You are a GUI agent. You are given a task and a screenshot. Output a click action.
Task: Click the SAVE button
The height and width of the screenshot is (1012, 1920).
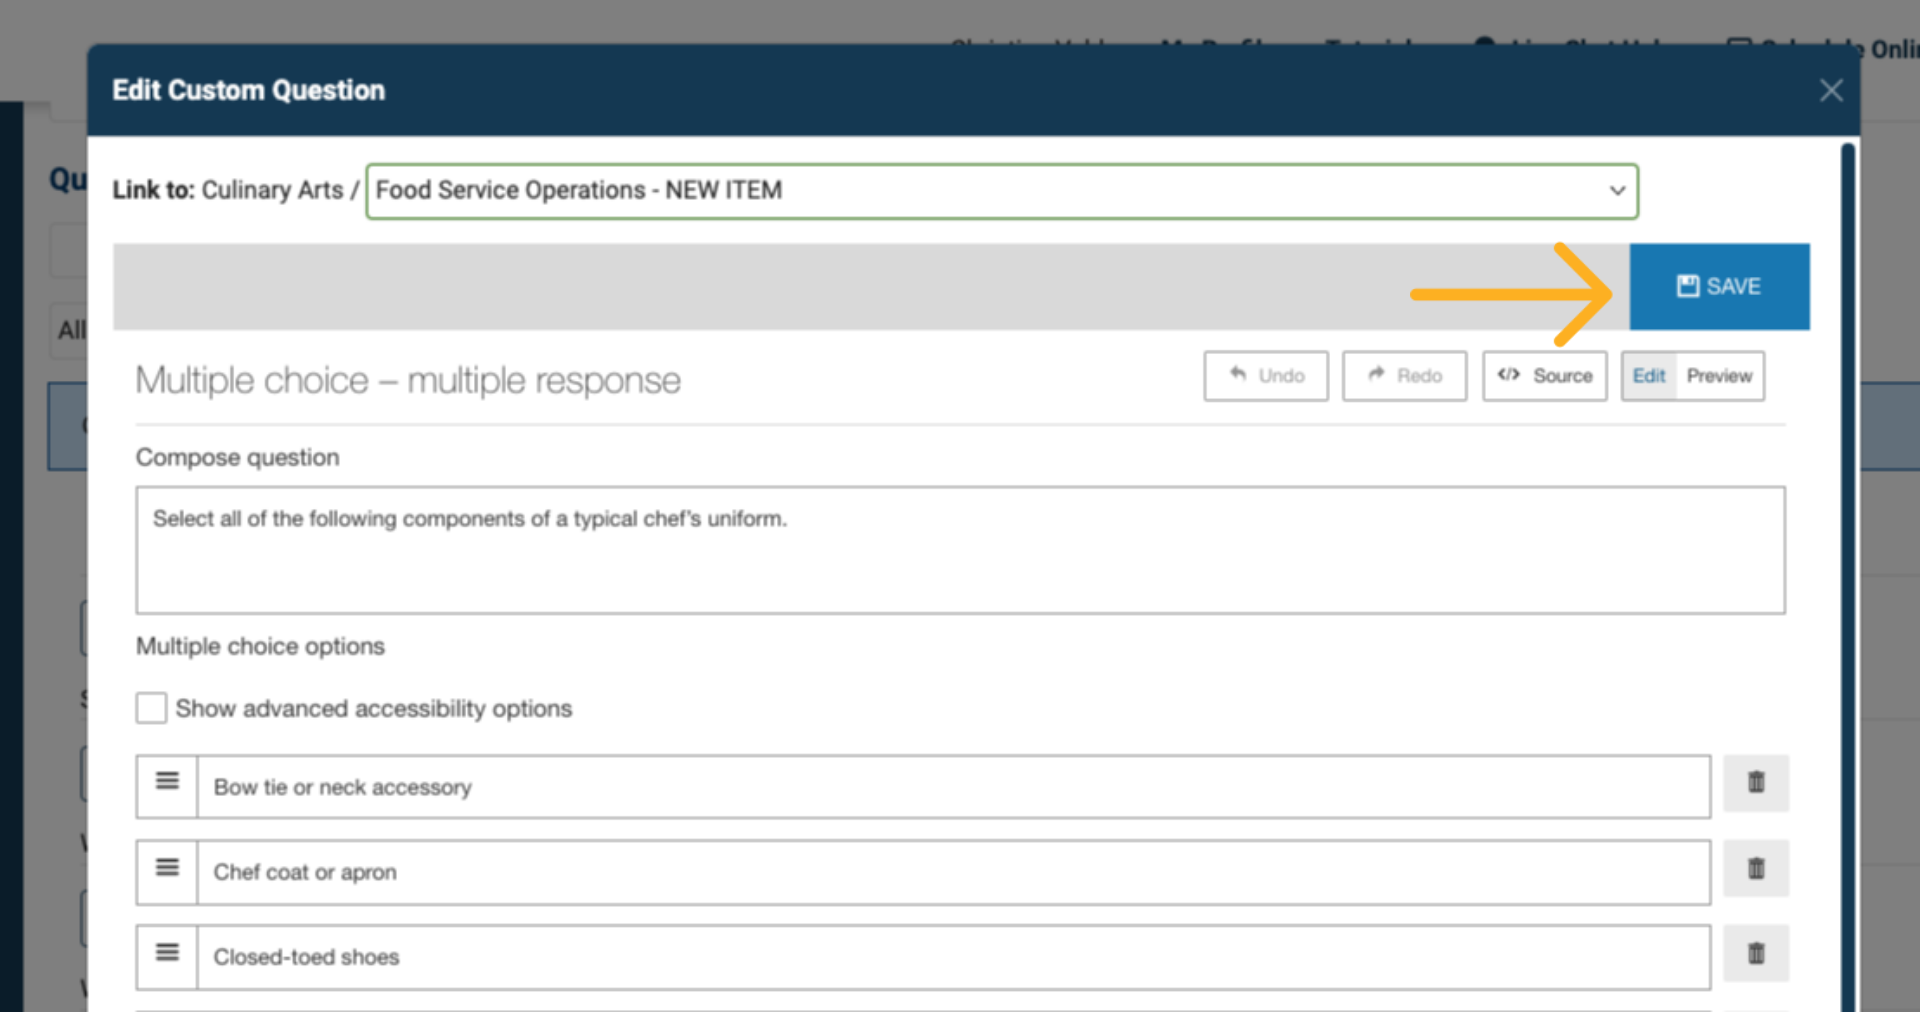tap(1718, 287)
